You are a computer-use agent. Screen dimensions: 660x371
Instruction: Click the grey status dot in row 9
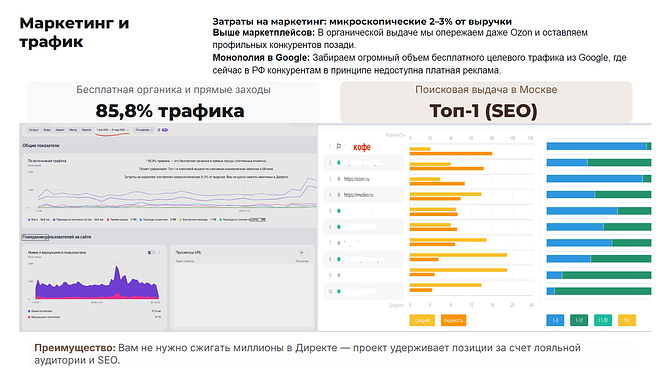click(339, 275)
